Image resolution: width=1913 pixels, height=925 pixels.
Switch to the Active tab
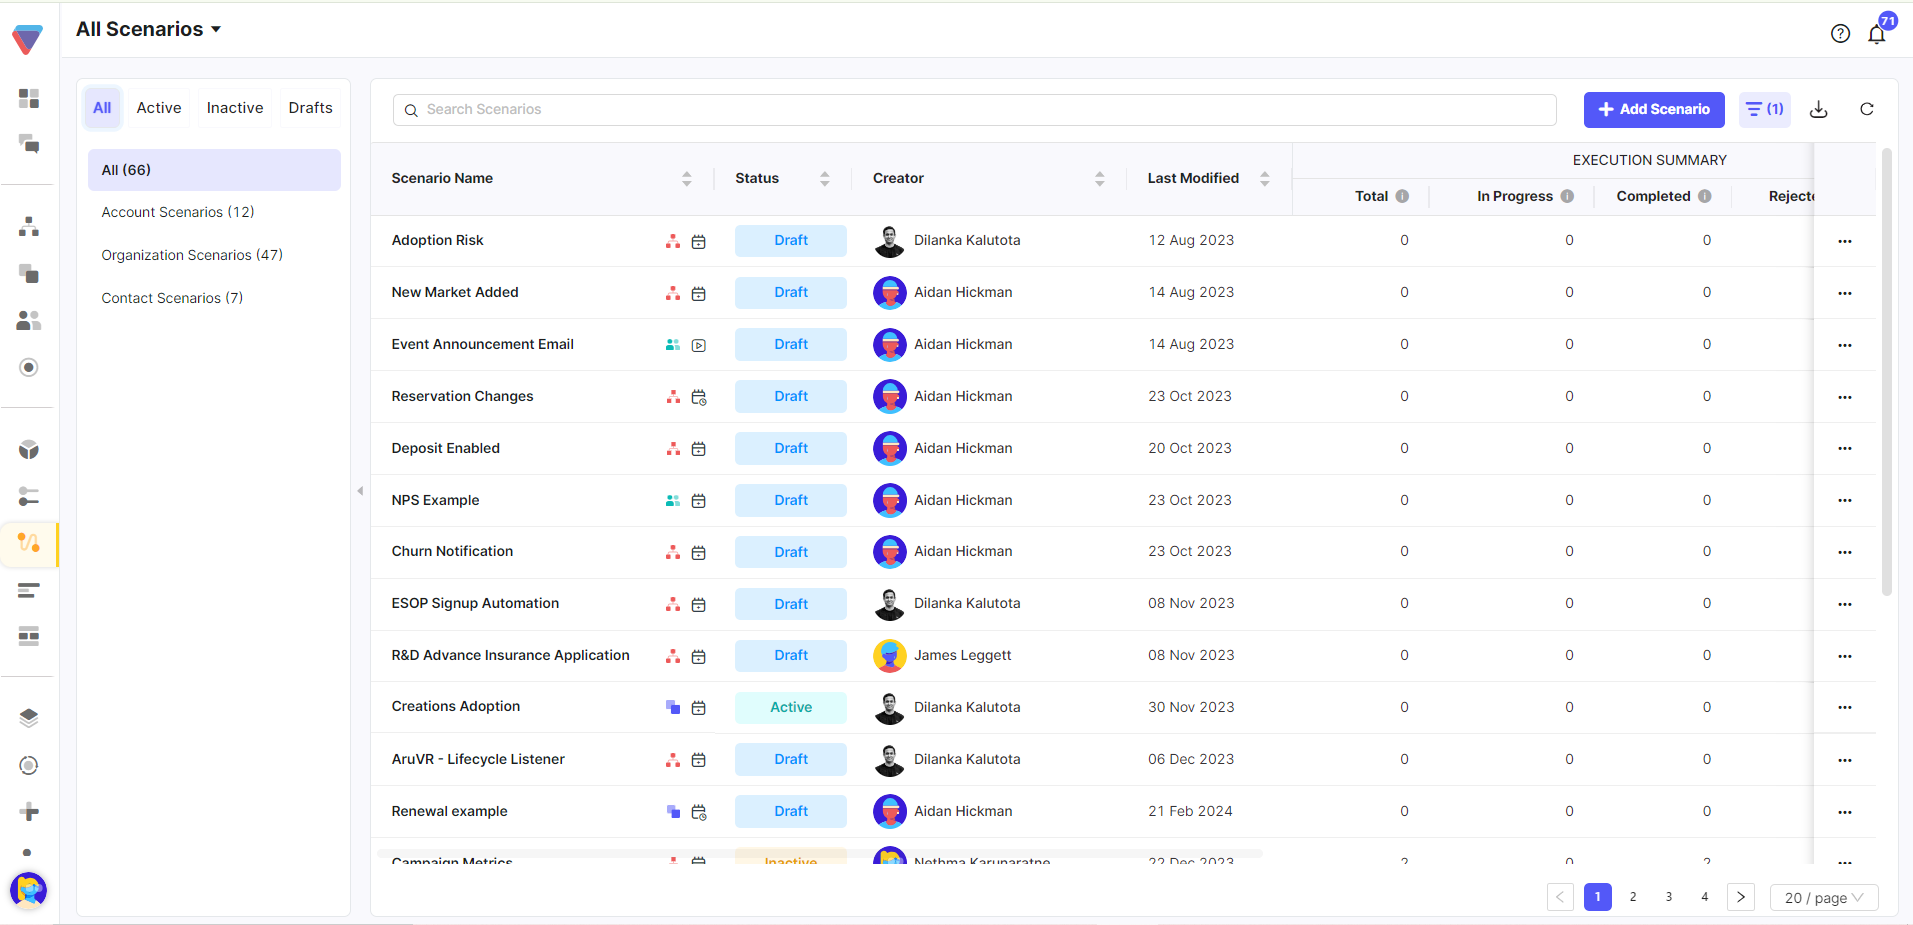tap(159, 108)
